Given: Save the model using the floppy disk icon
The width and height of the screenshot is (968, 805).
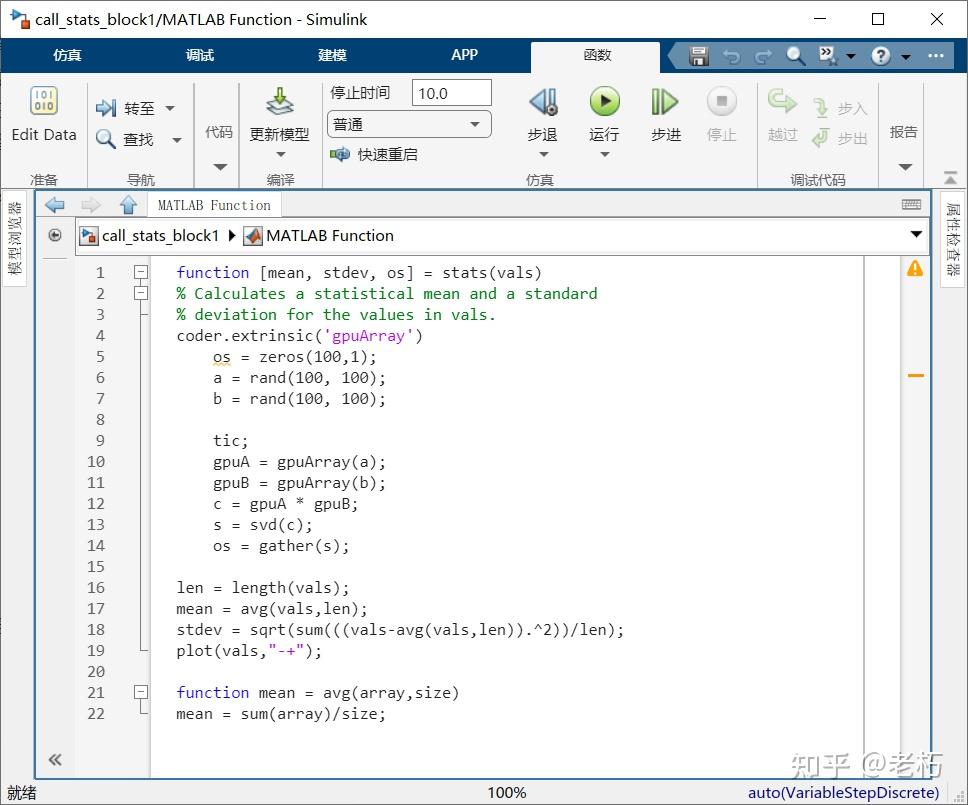Looking at the screenshot, I should coord(698,56).
